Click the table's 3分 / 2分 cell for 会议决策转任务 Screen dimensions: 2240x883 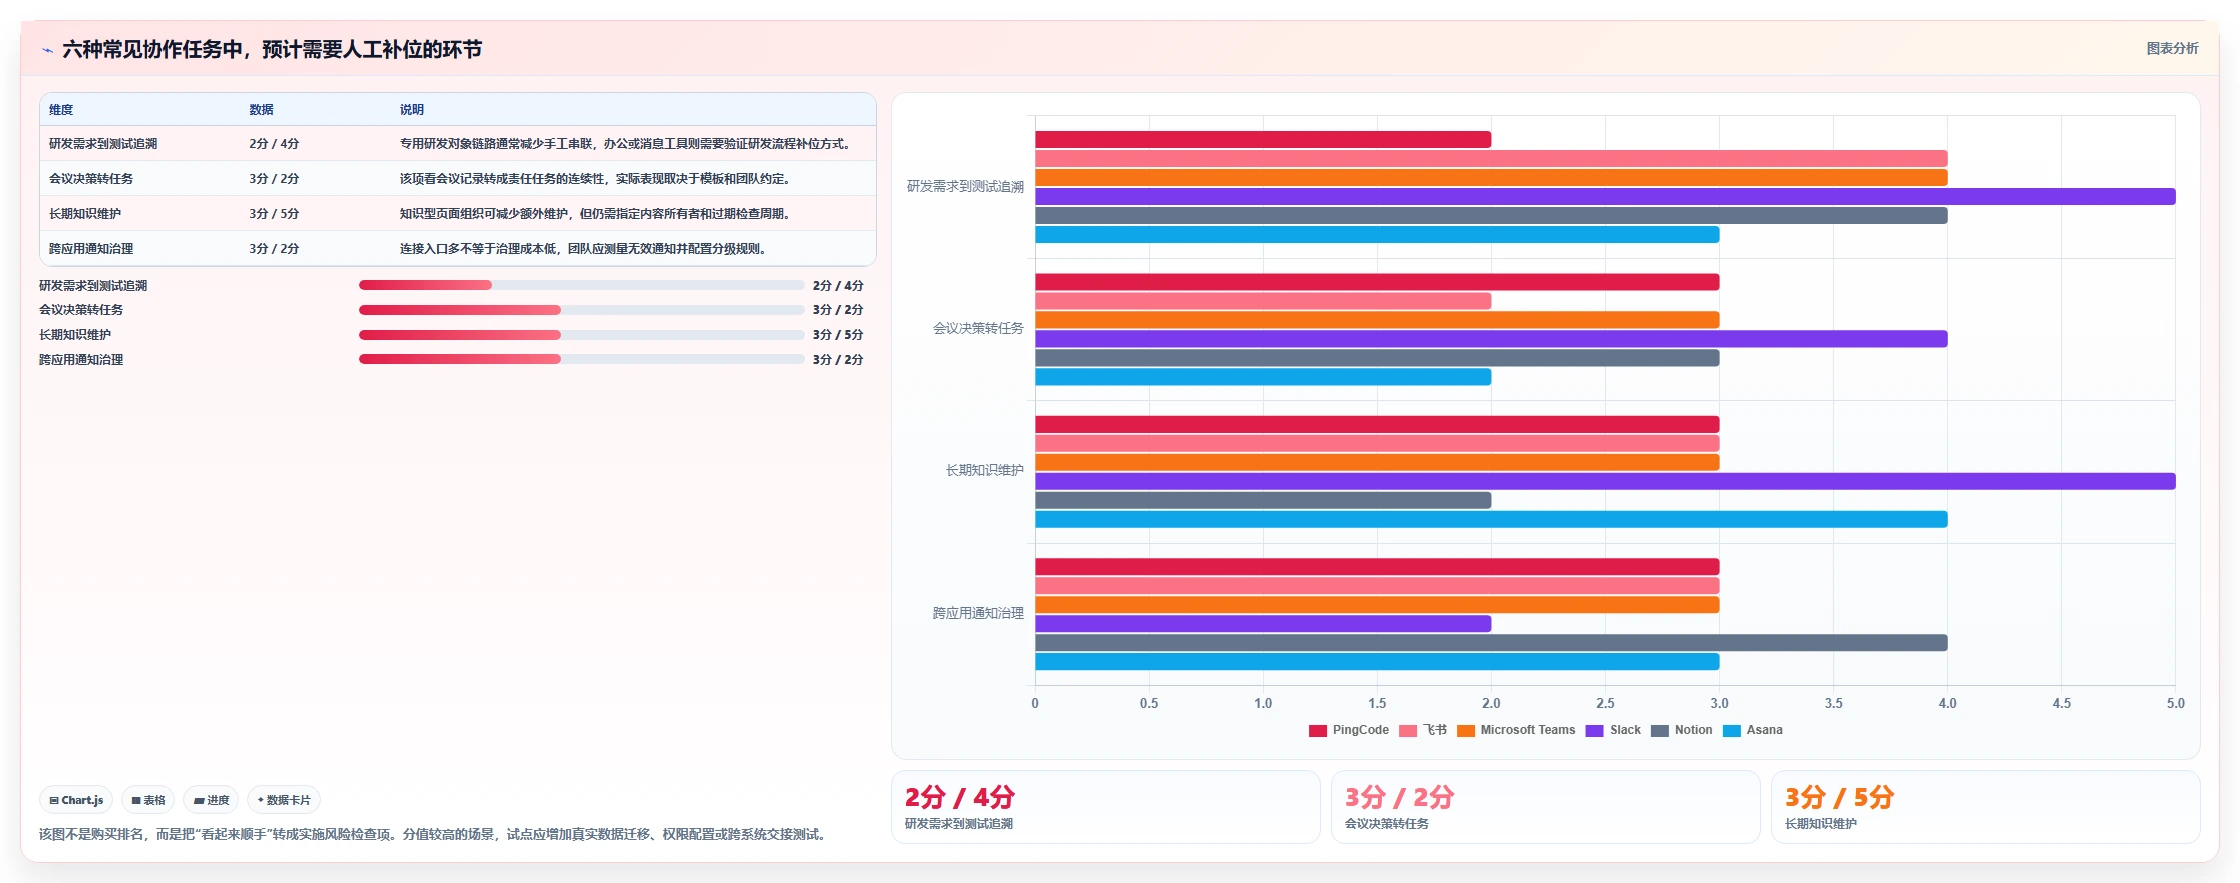274,179
